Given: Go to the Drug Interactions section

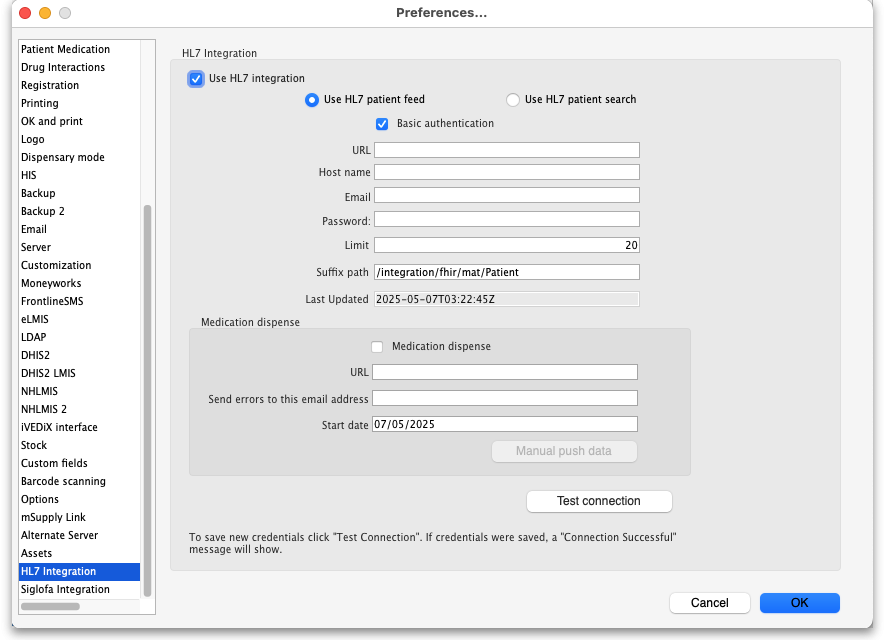Looking at the screenshot, I should 63,68.
